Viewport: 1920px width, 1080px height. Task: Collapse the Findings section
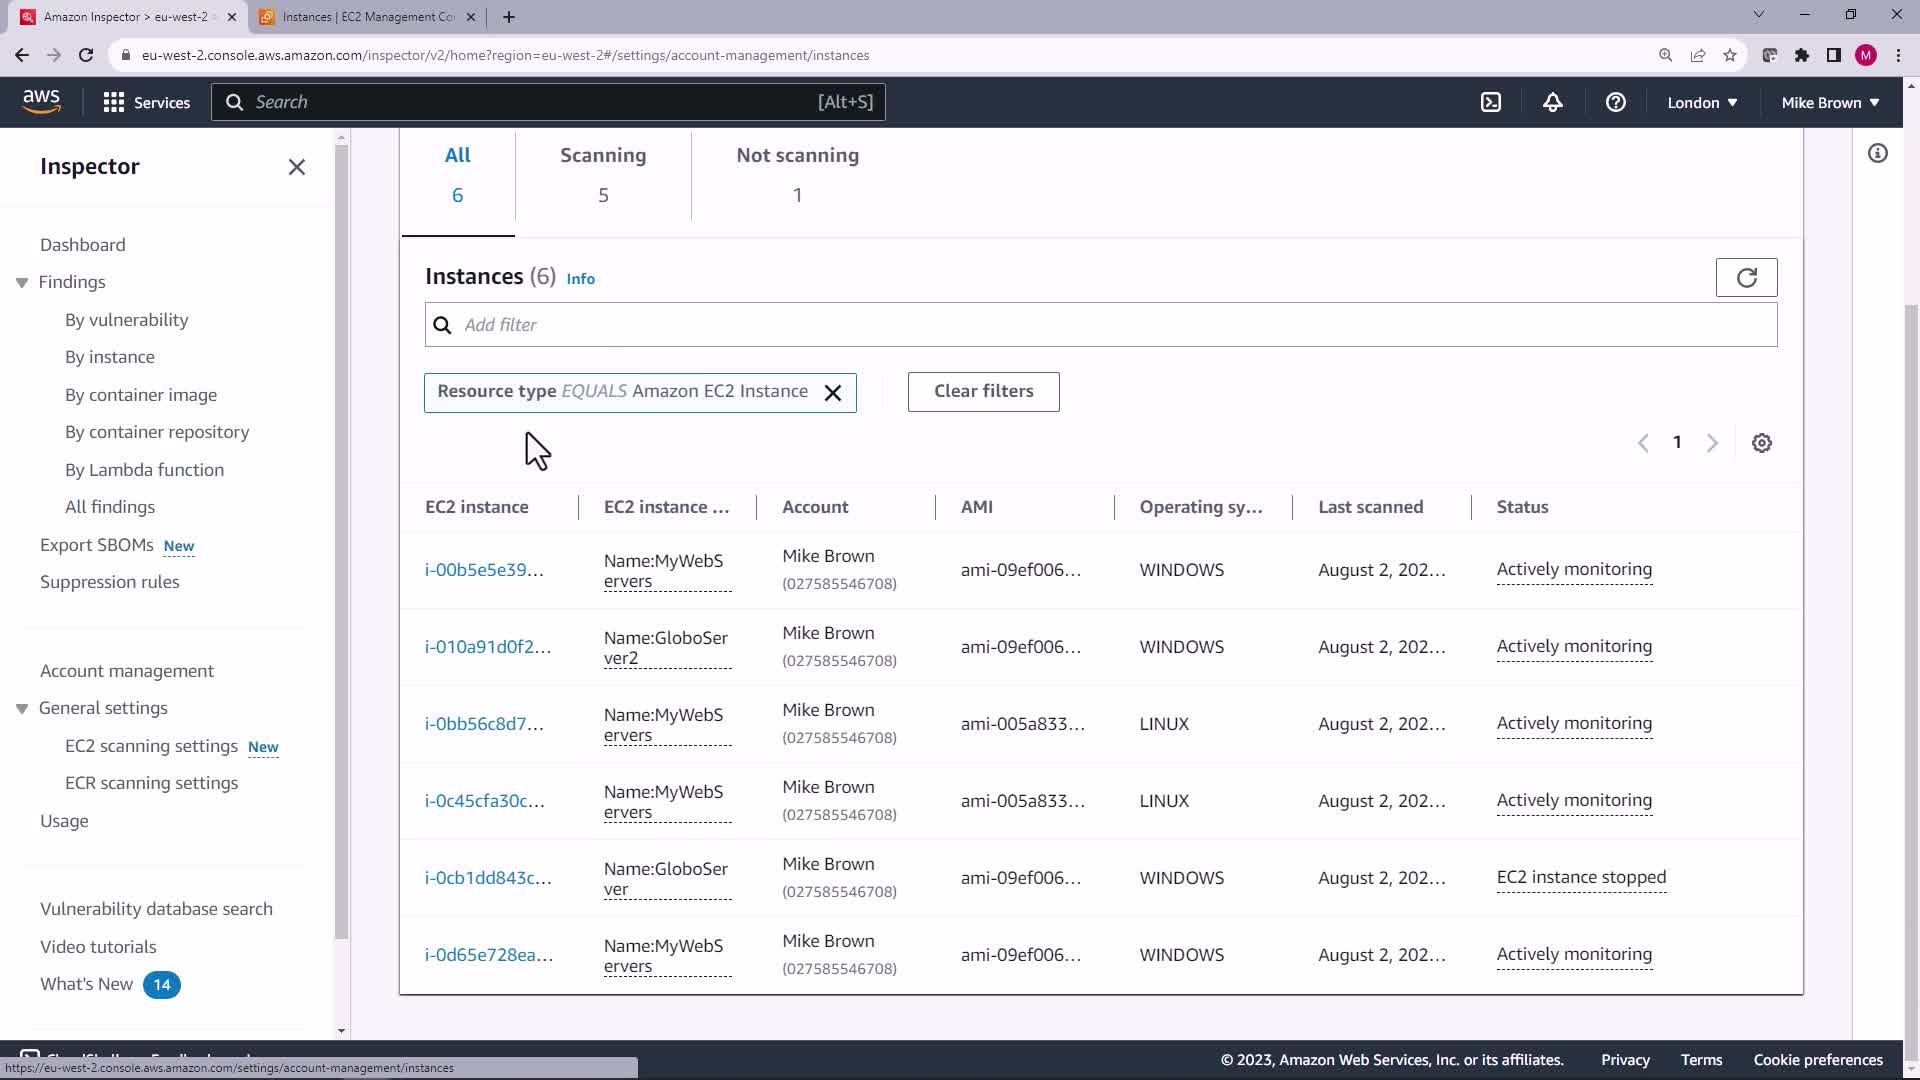pos(22,283)
